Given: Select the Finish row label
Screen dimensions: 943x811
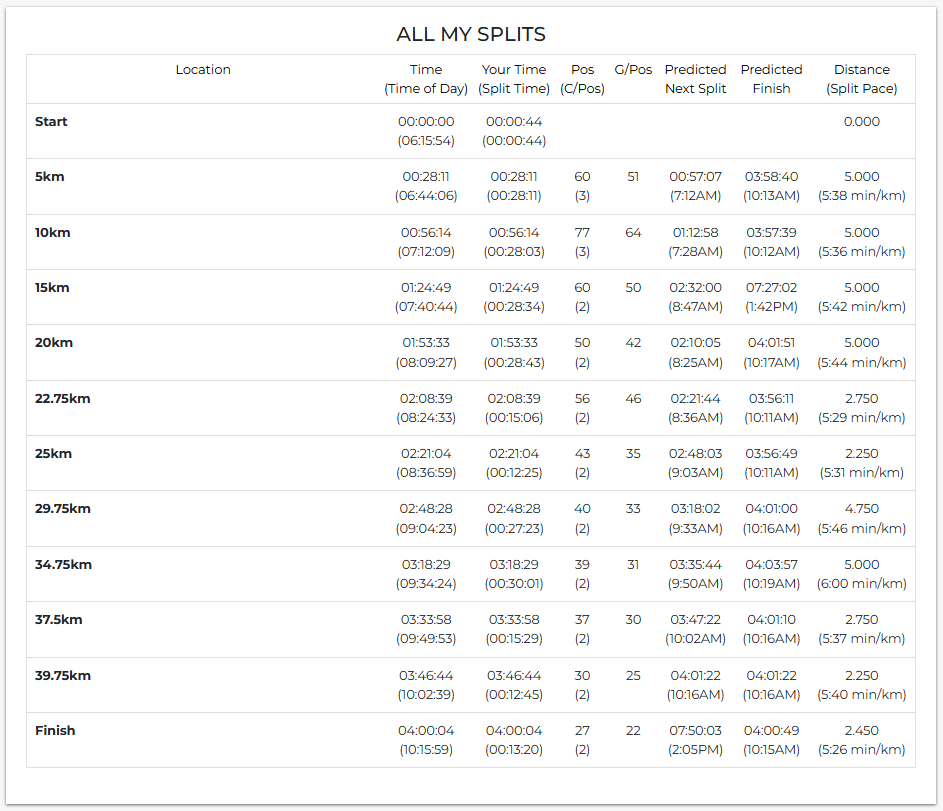Looking at the screenshot, I should pyautogui.click(x=55, y=731).
